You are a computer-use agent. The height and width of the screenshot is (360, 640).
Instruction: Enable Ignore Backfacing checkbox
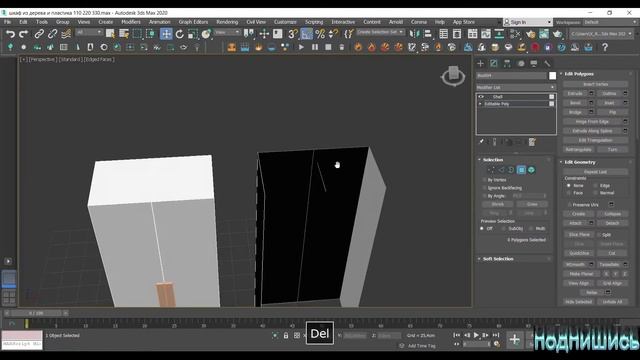(484, 188)
